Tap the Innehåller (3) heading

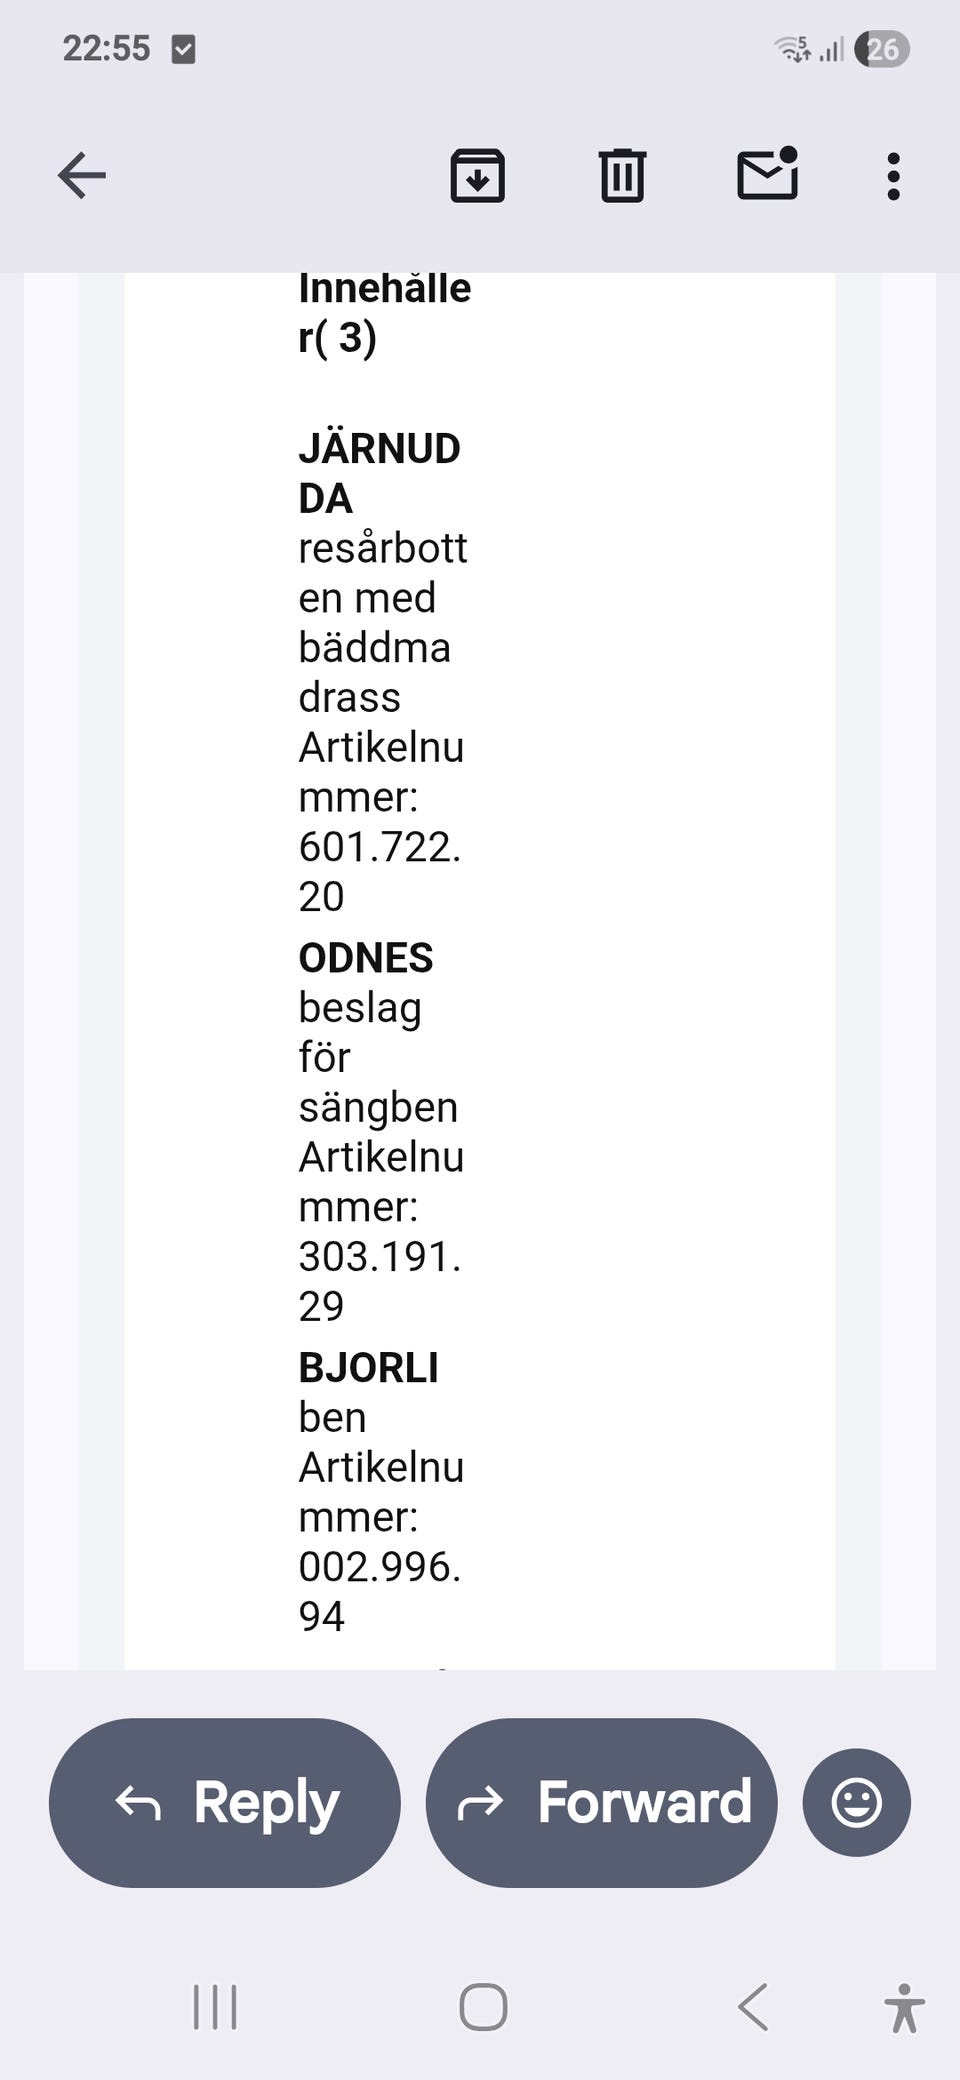coord(384,313)
